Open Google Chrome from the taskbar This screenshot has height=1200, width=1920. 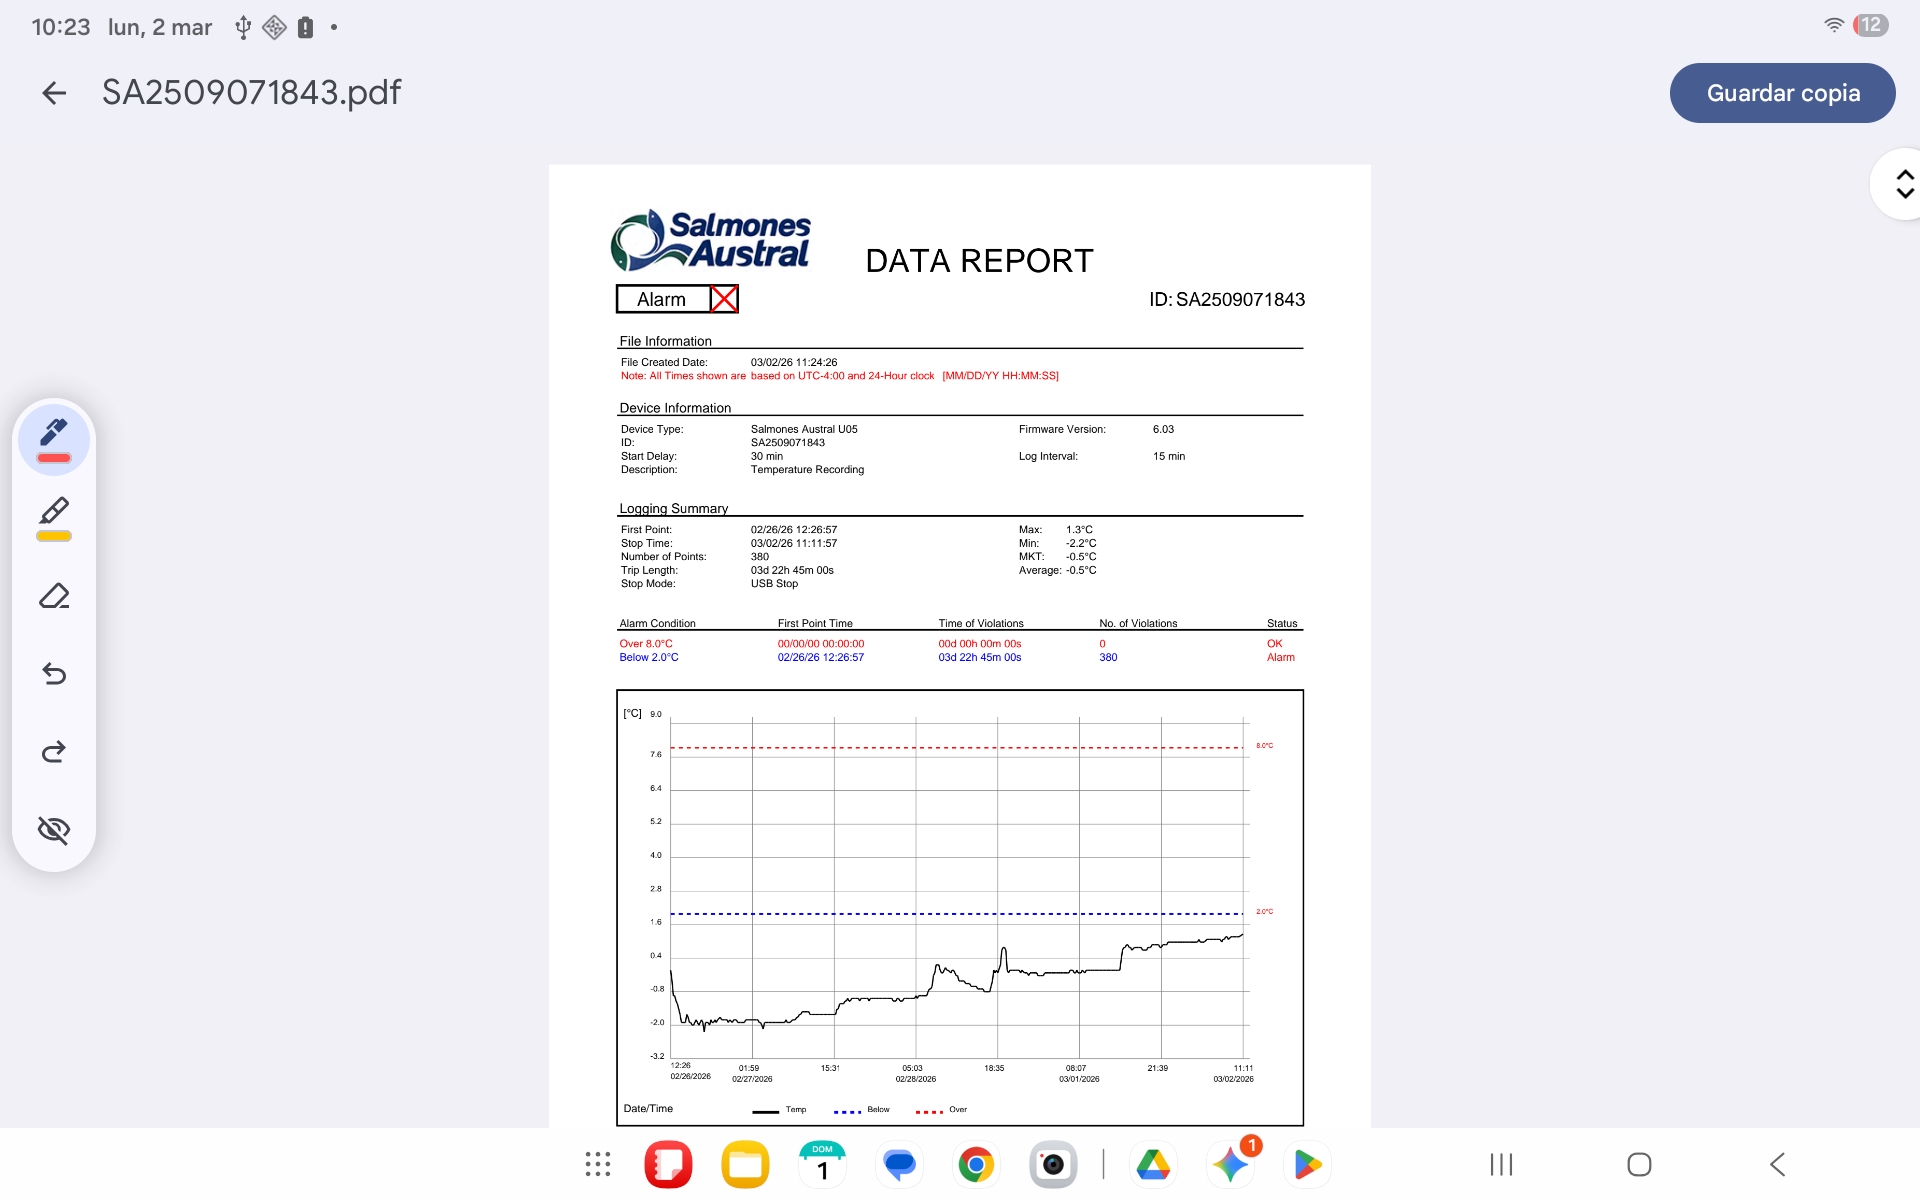pyautogui.click(x=976, y=1164)
